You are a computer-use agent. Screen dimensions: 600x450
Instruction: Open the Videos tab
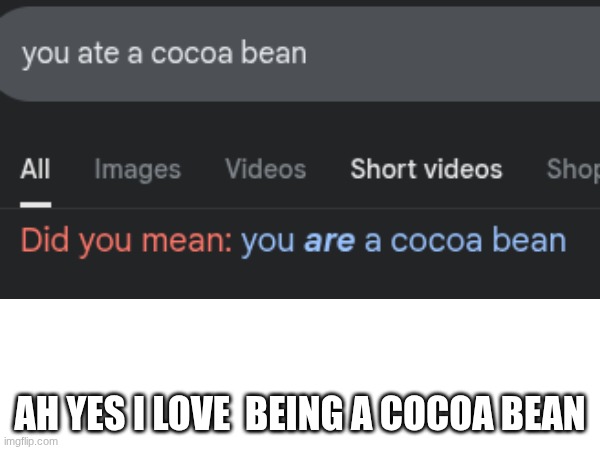click(266, 169)
